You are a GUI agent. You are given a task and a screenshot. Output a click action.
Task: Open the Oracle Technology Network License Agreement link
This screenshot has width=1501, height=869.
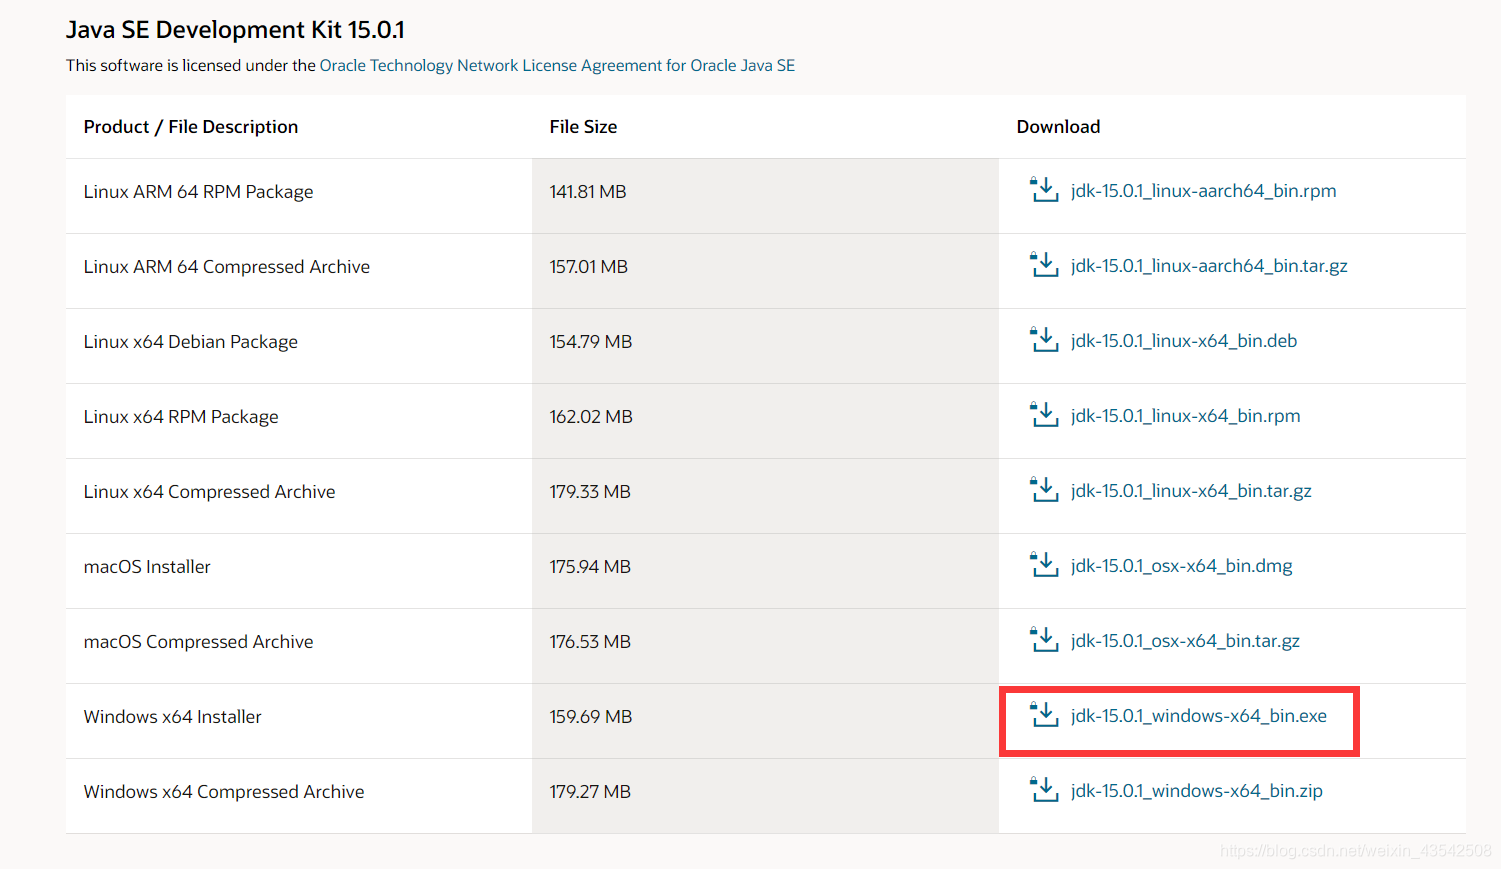coord(557,65)
